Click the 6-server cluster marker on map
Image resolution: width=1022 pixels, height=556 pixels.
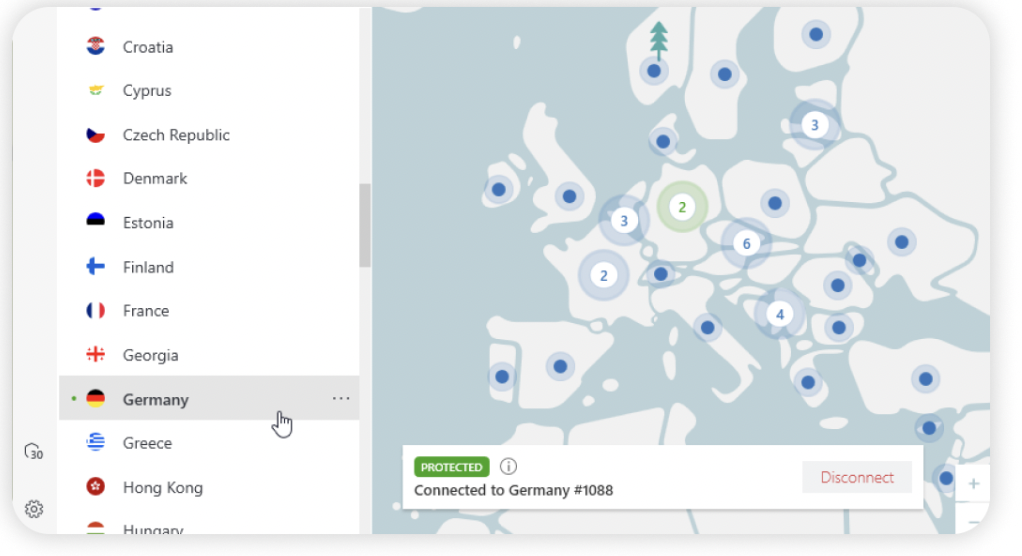point(746,244)
